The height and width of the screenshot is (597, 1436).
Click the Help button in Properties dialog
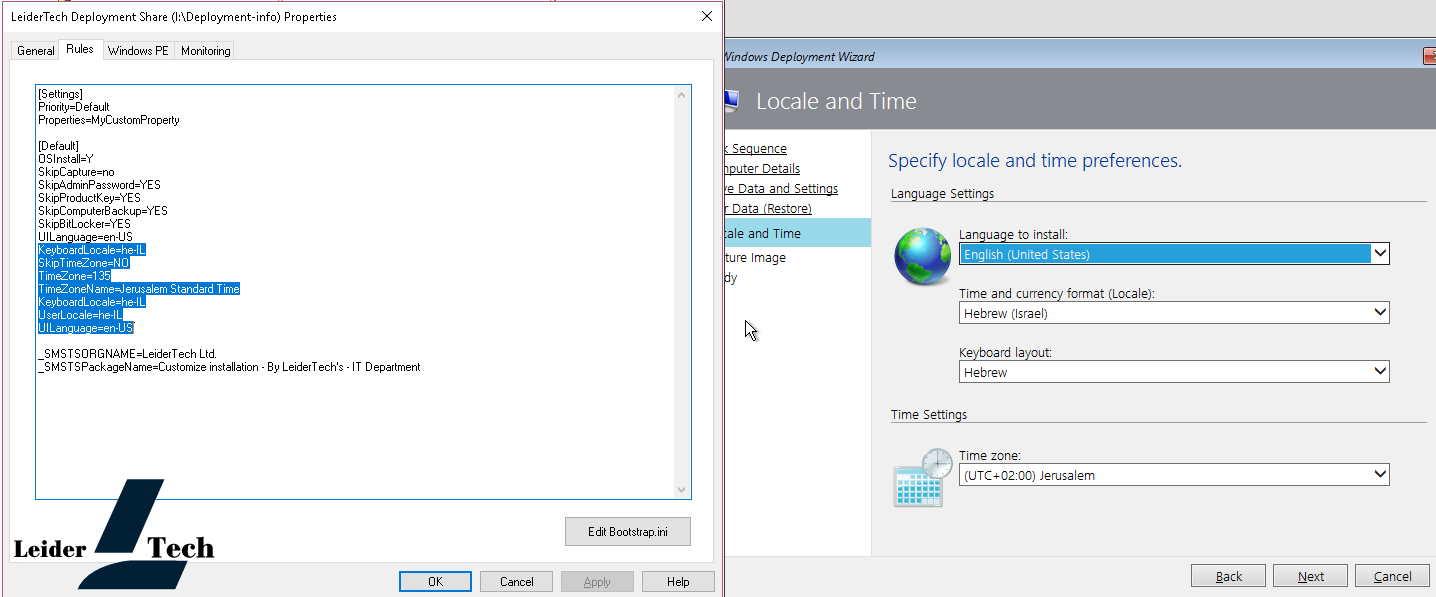point(678,582)
